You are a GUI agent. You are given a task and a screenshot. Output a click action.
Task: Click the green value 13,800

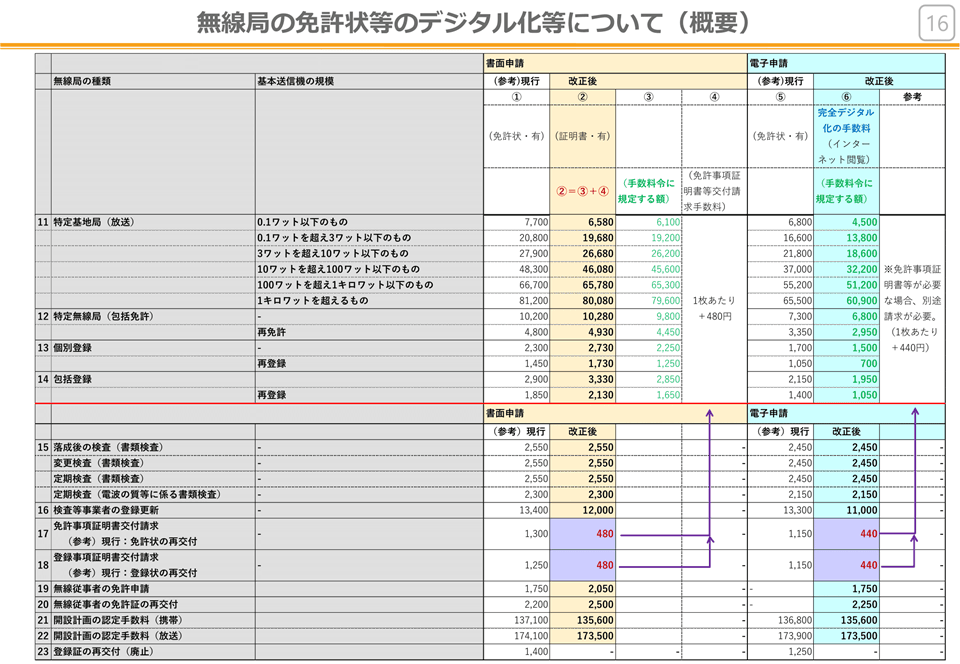tap(862, 238)
